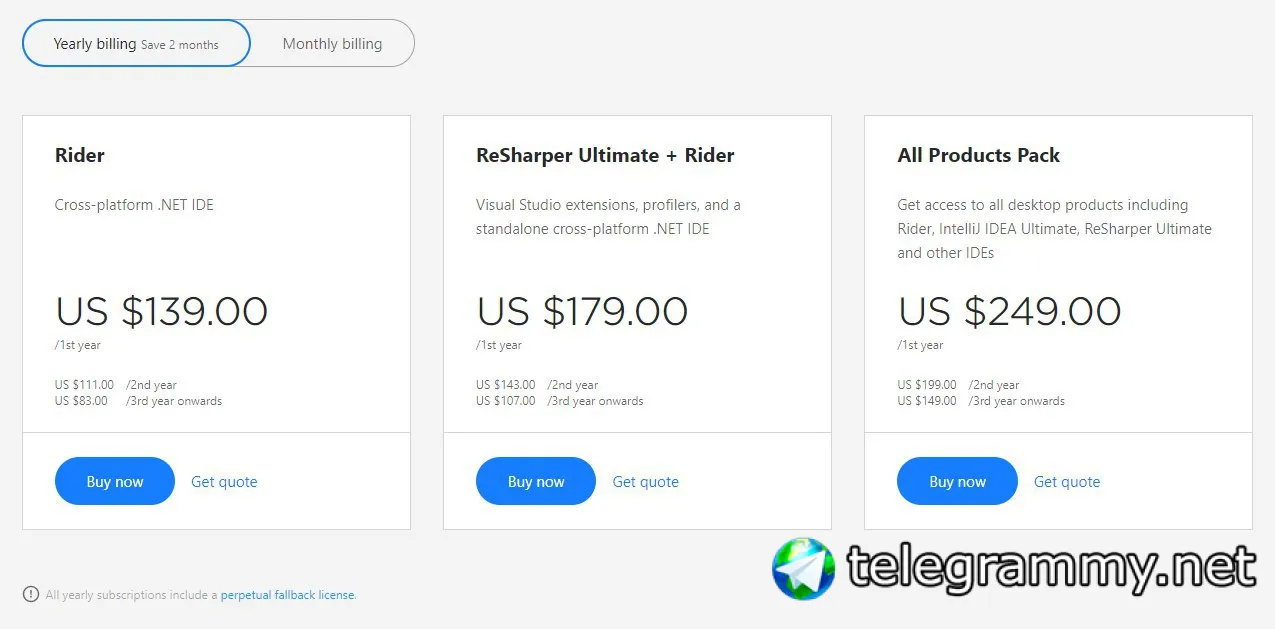
Task: Click the telegrammy.net watermark text
Action: (1051, 568)
